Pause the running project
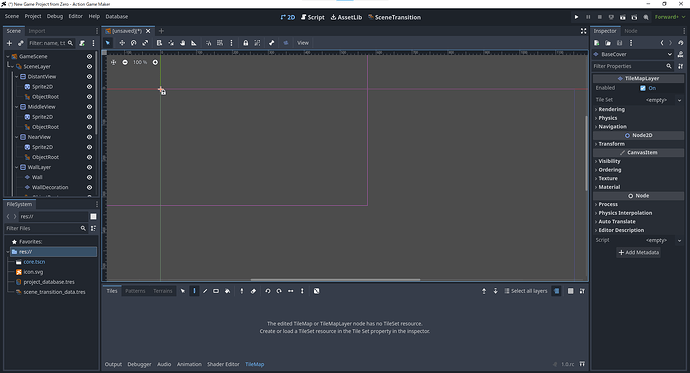The height and width of the screenshot is (373, 690). click(x=588, y=17)
